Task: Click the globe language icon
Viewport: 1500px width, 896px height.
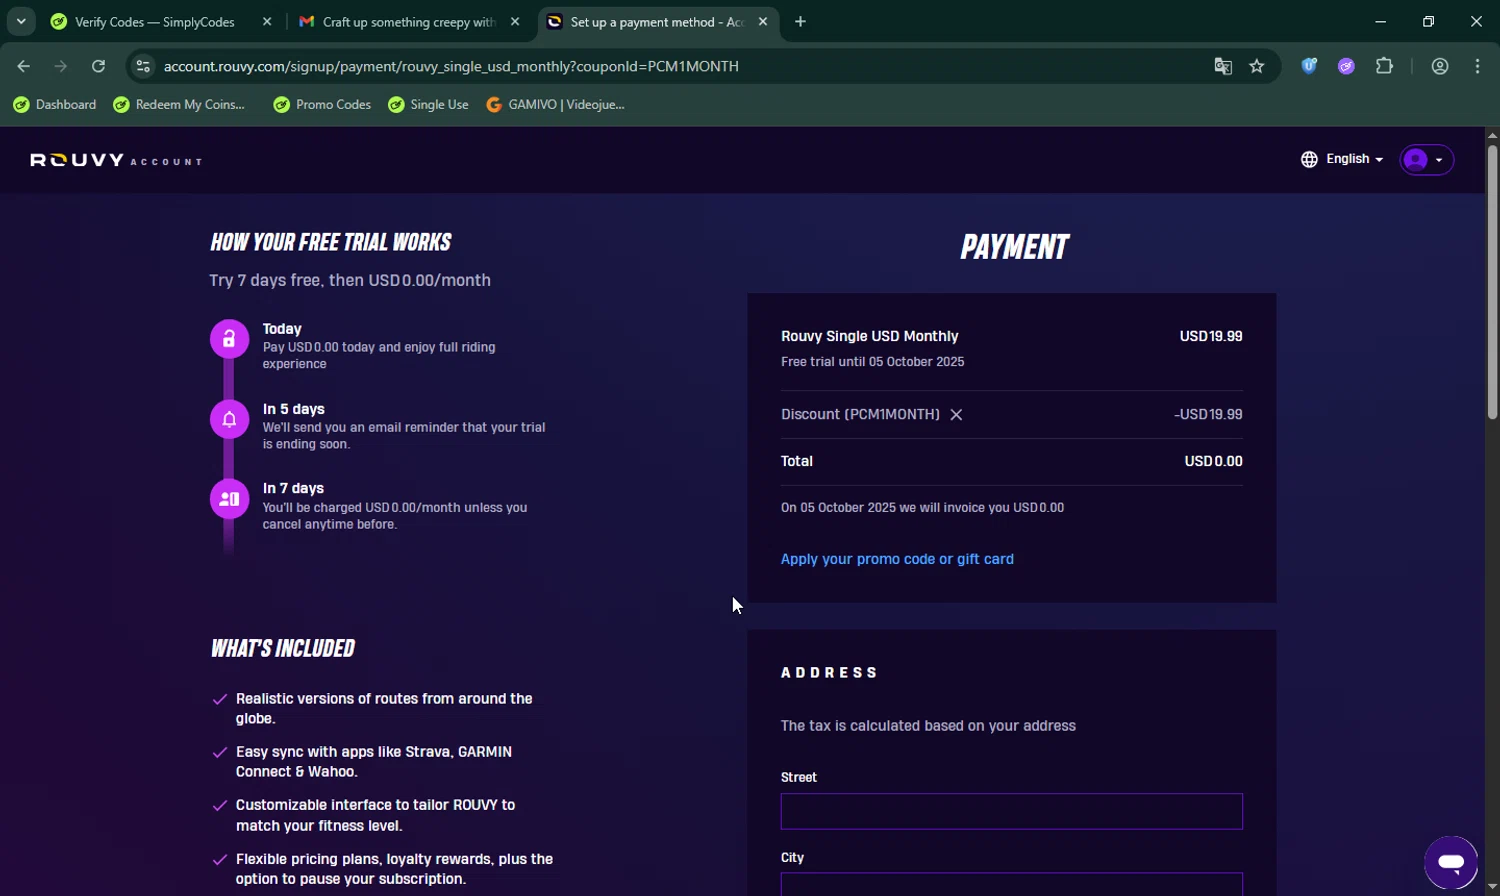Action: click(x=1309, y=159)
